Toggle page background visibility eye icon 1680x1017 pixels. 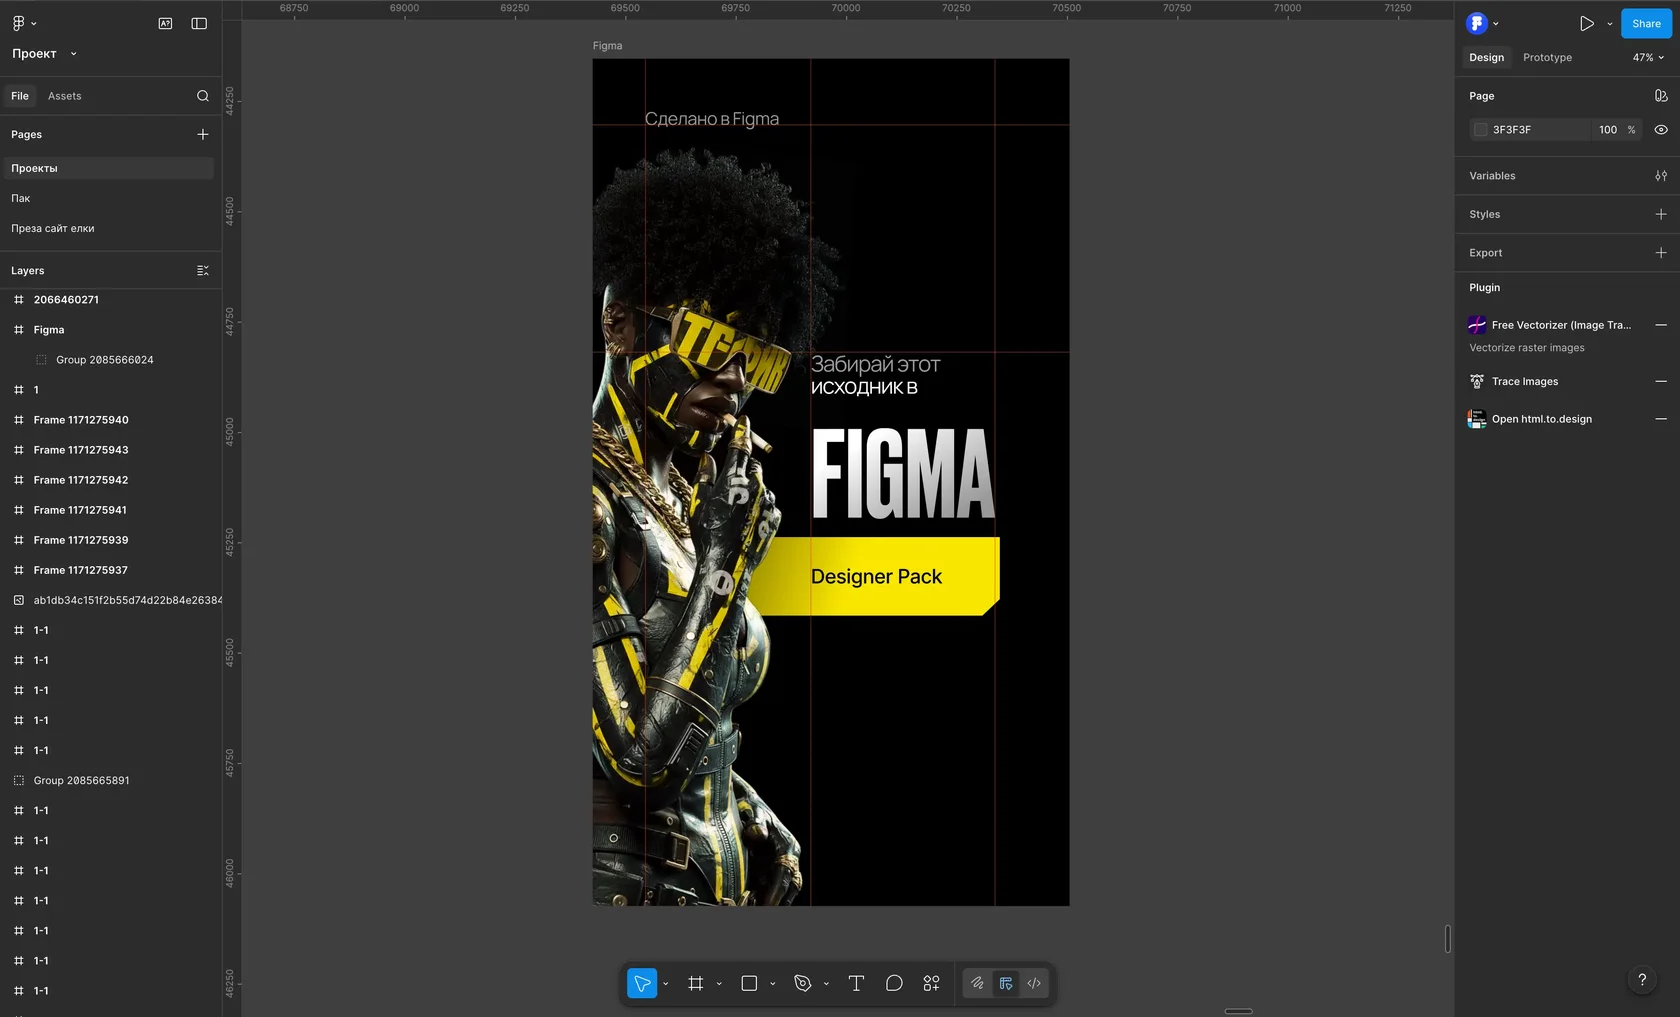point(1661,130)
